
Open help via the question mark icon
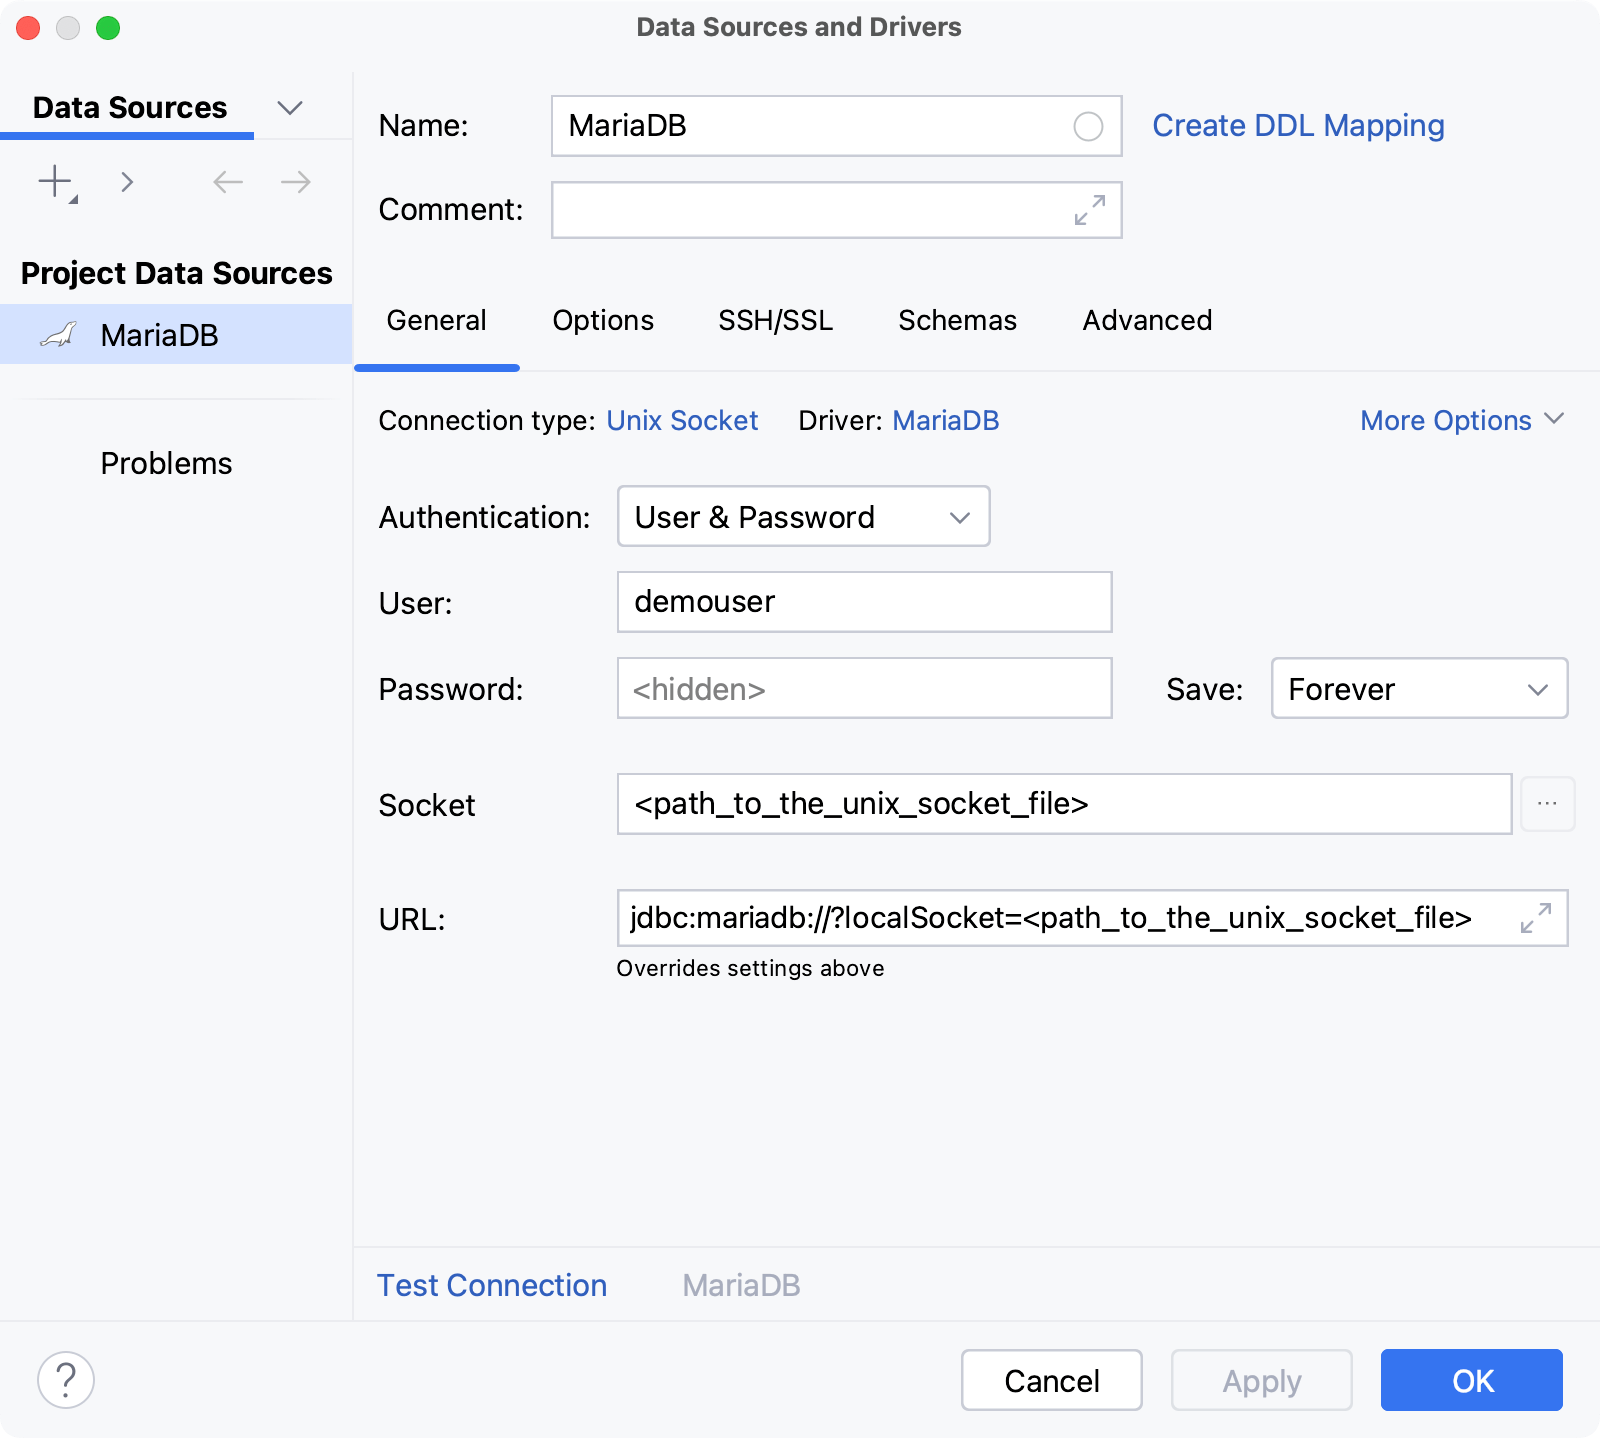pos(66,1379)
